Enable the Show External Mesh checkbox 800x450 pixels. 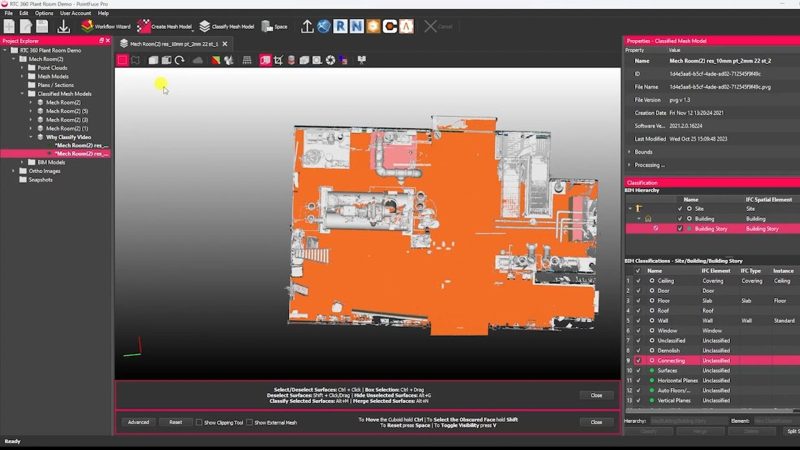(250, 422)
